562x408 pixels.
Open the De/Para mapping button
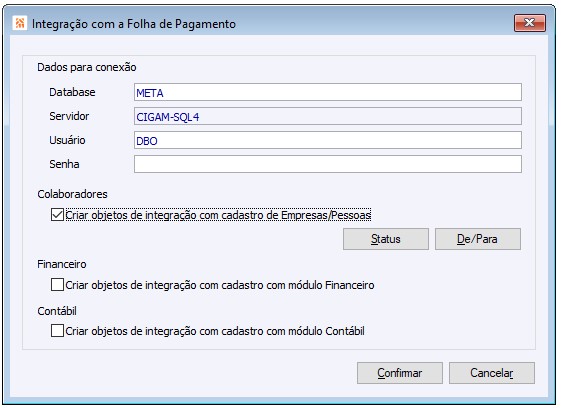tap(478, 239)
